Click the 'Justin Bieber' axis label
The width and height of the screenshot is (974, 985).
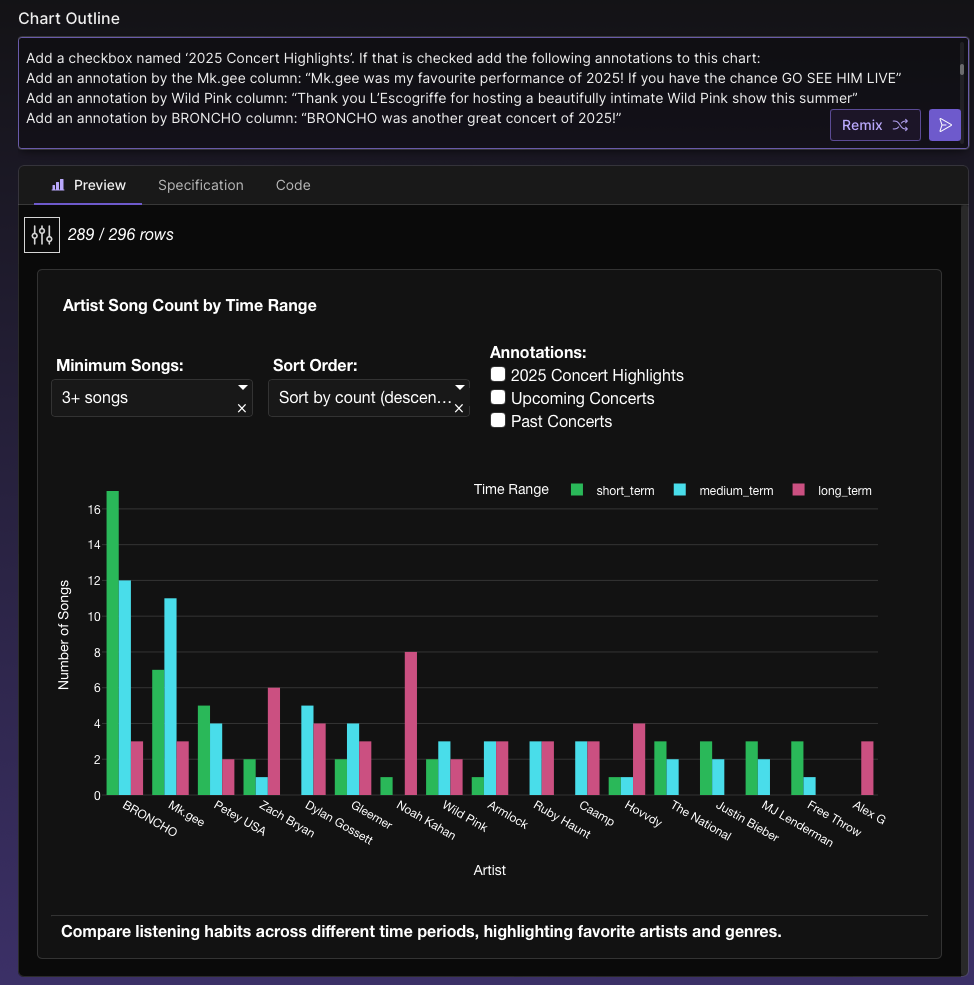pos(748,821)
